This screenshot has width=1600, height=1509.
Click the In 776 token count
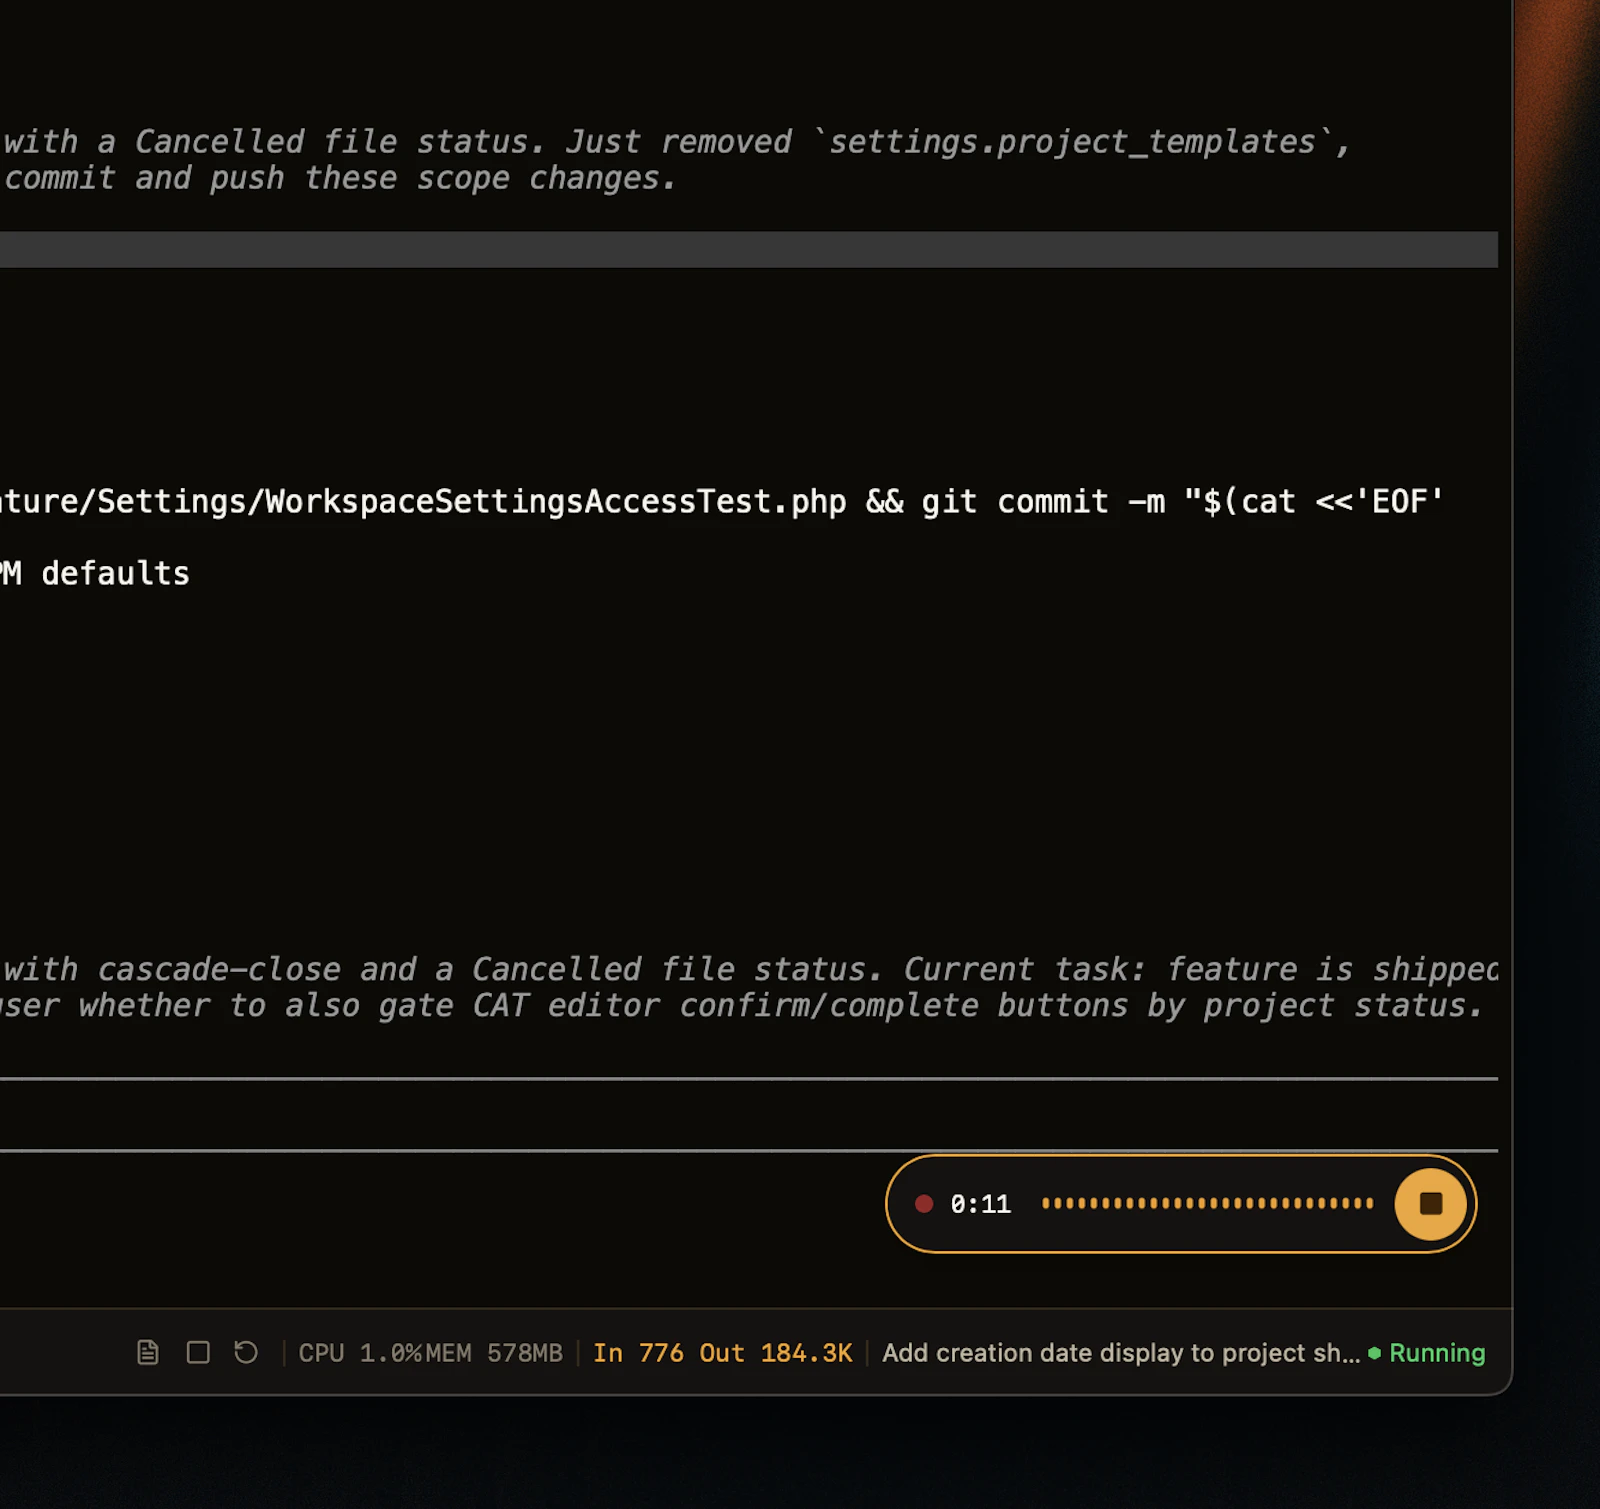pyautogui.click(x=638, y=1353)
